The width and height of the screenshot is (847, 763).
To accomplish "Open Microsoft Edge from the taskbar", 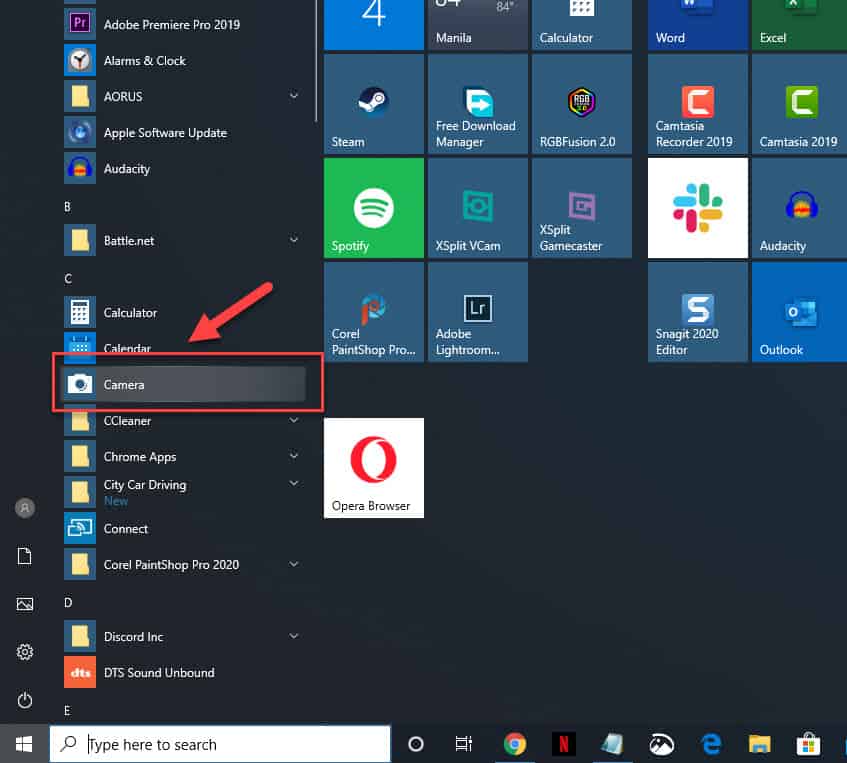I will click(711, 744).
